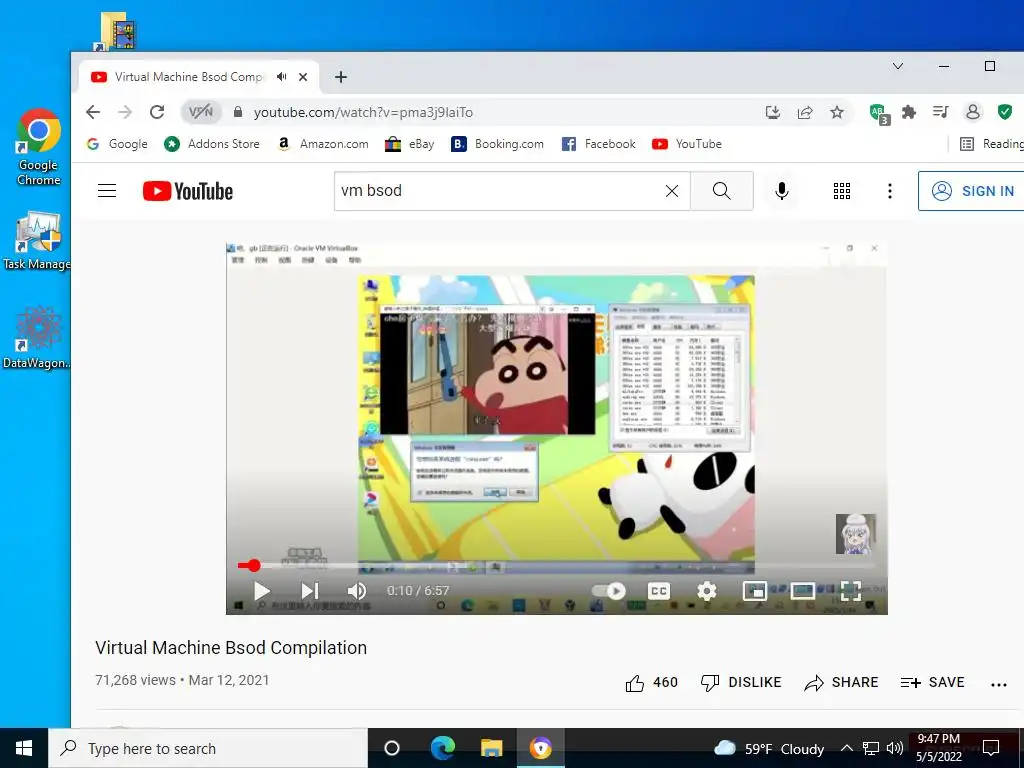The width and height of the screenshot is (1024, 768).
Task: Open the Addons Store bookmark
Action: (x=212, y=144)
